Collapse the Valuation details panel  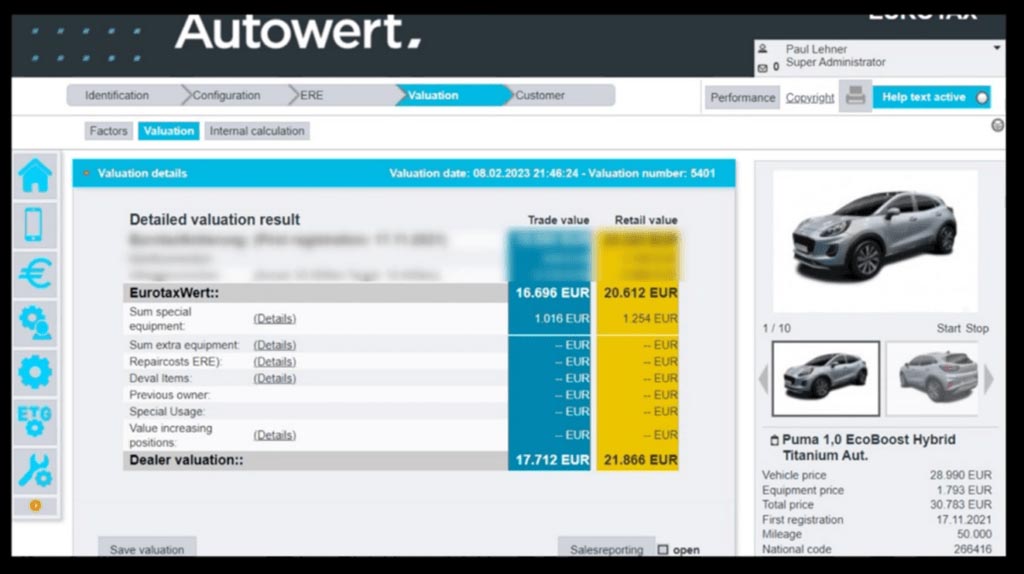click(x=87, y=173)
